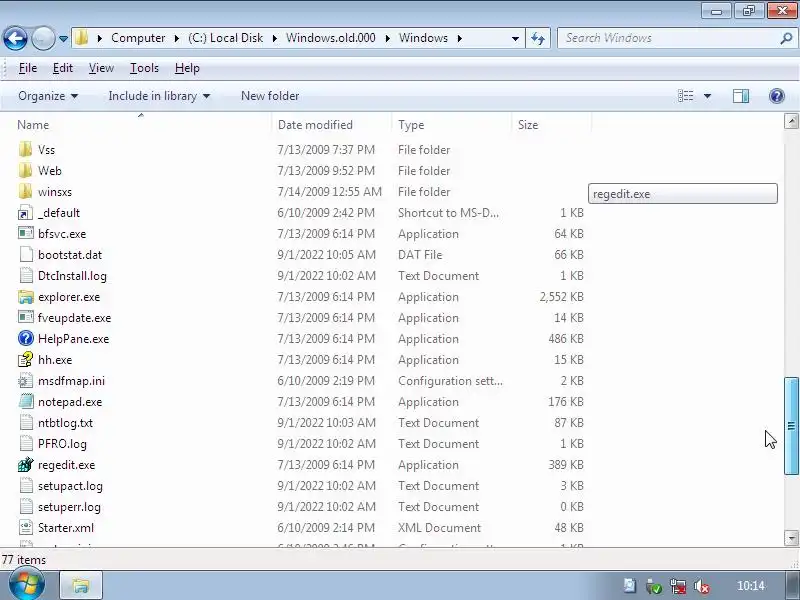
Task: Click Windows.old.000 breadcrumb
Action: point(331,38)
